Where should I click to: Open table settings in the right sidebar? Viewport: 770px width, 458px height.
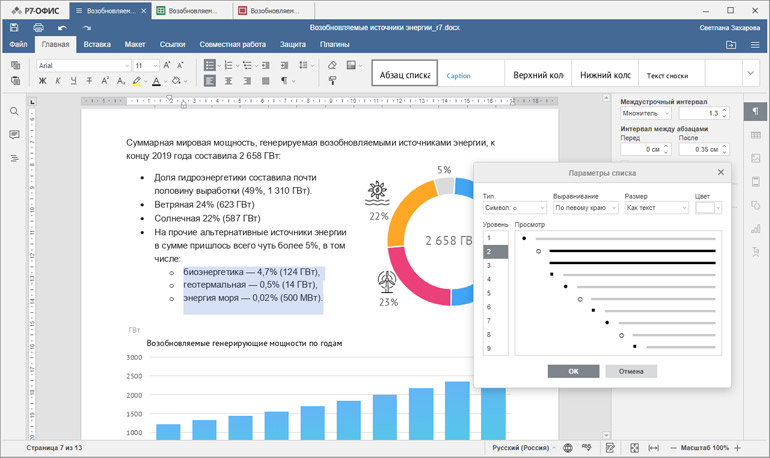(x=754, y=135)
